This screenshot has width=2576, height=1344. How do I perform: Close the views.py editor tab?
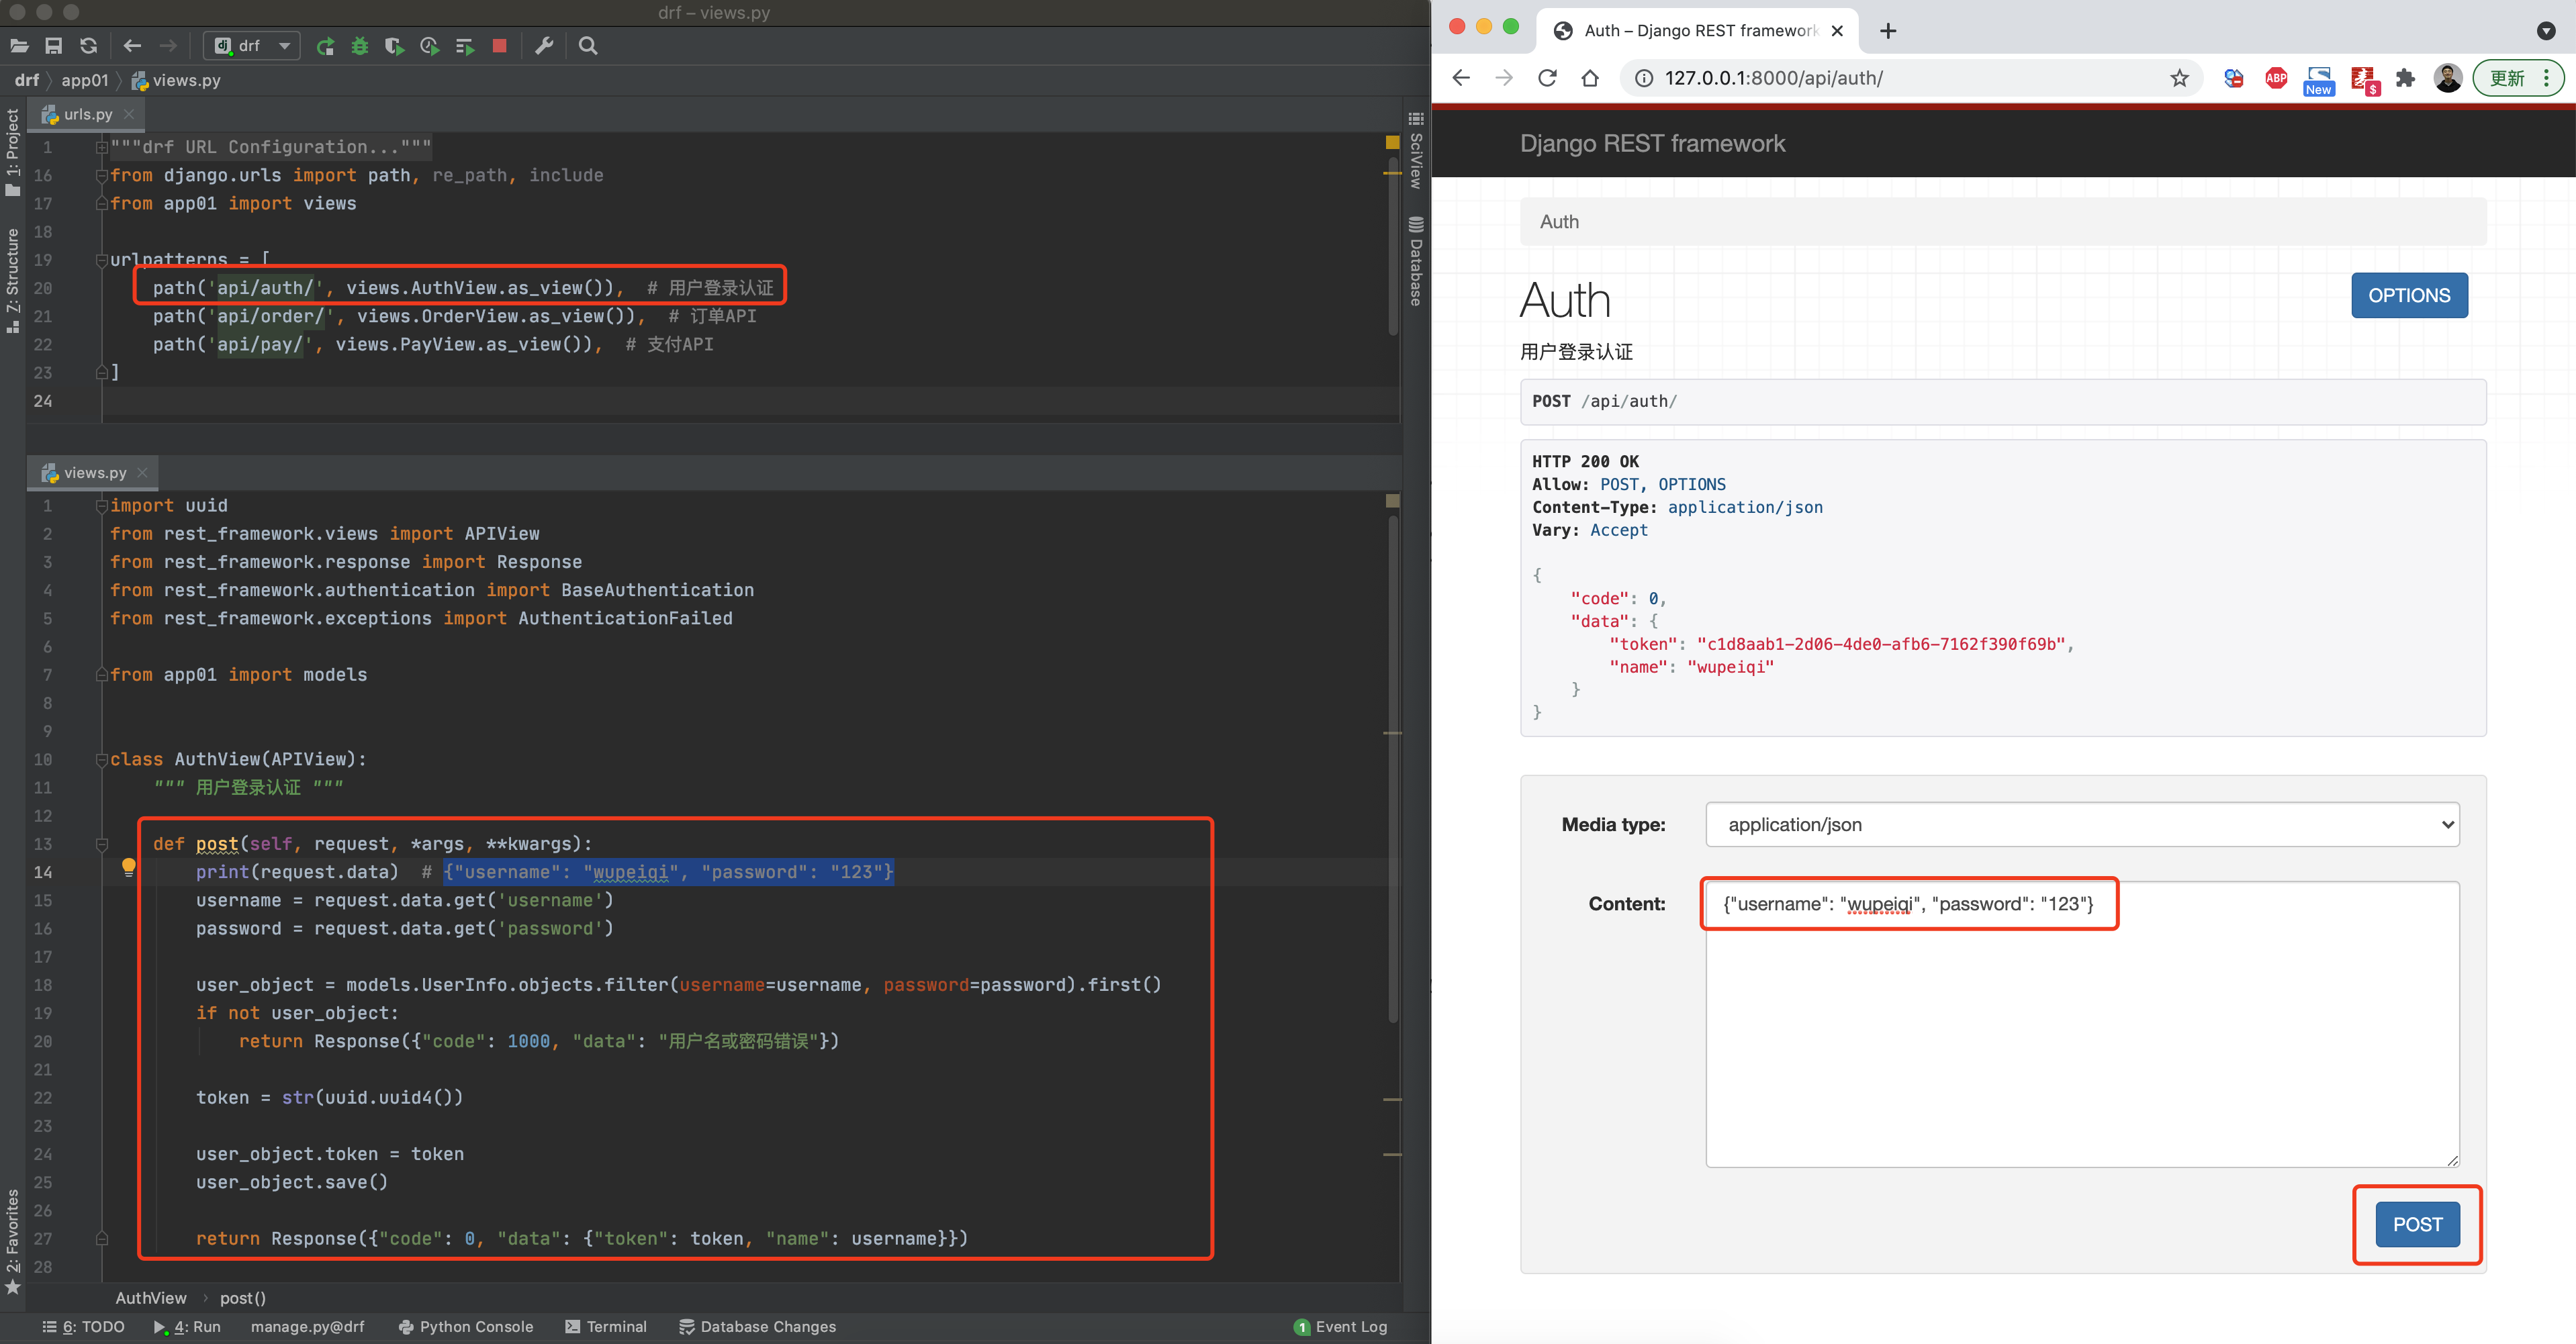142,473
